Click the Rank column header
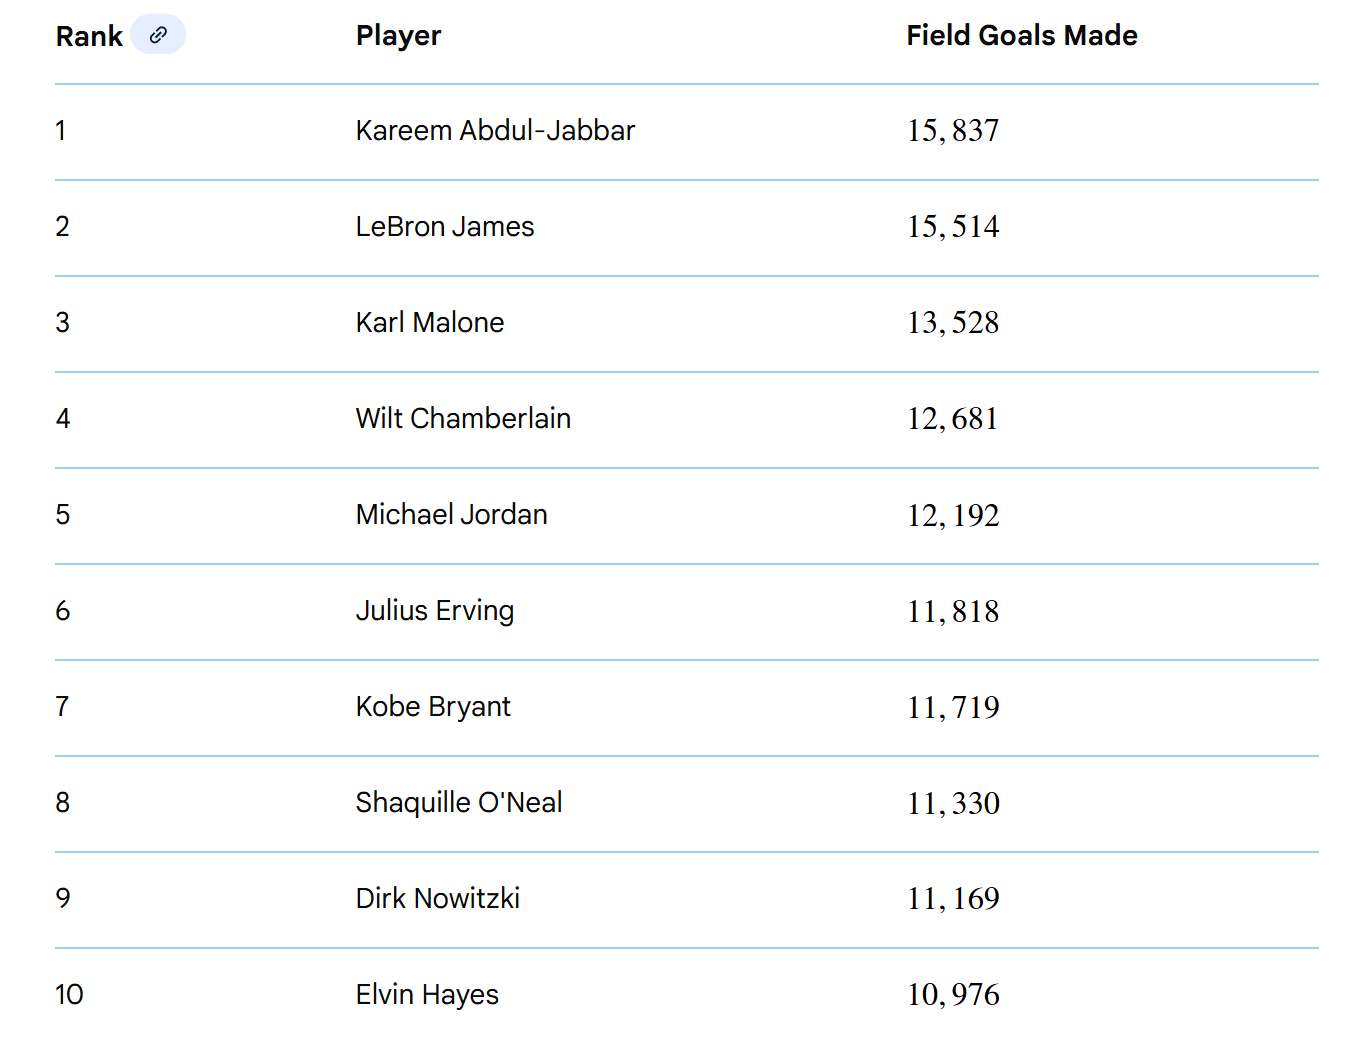Viewport: 1351px width, 1061px height. (89, 37)
